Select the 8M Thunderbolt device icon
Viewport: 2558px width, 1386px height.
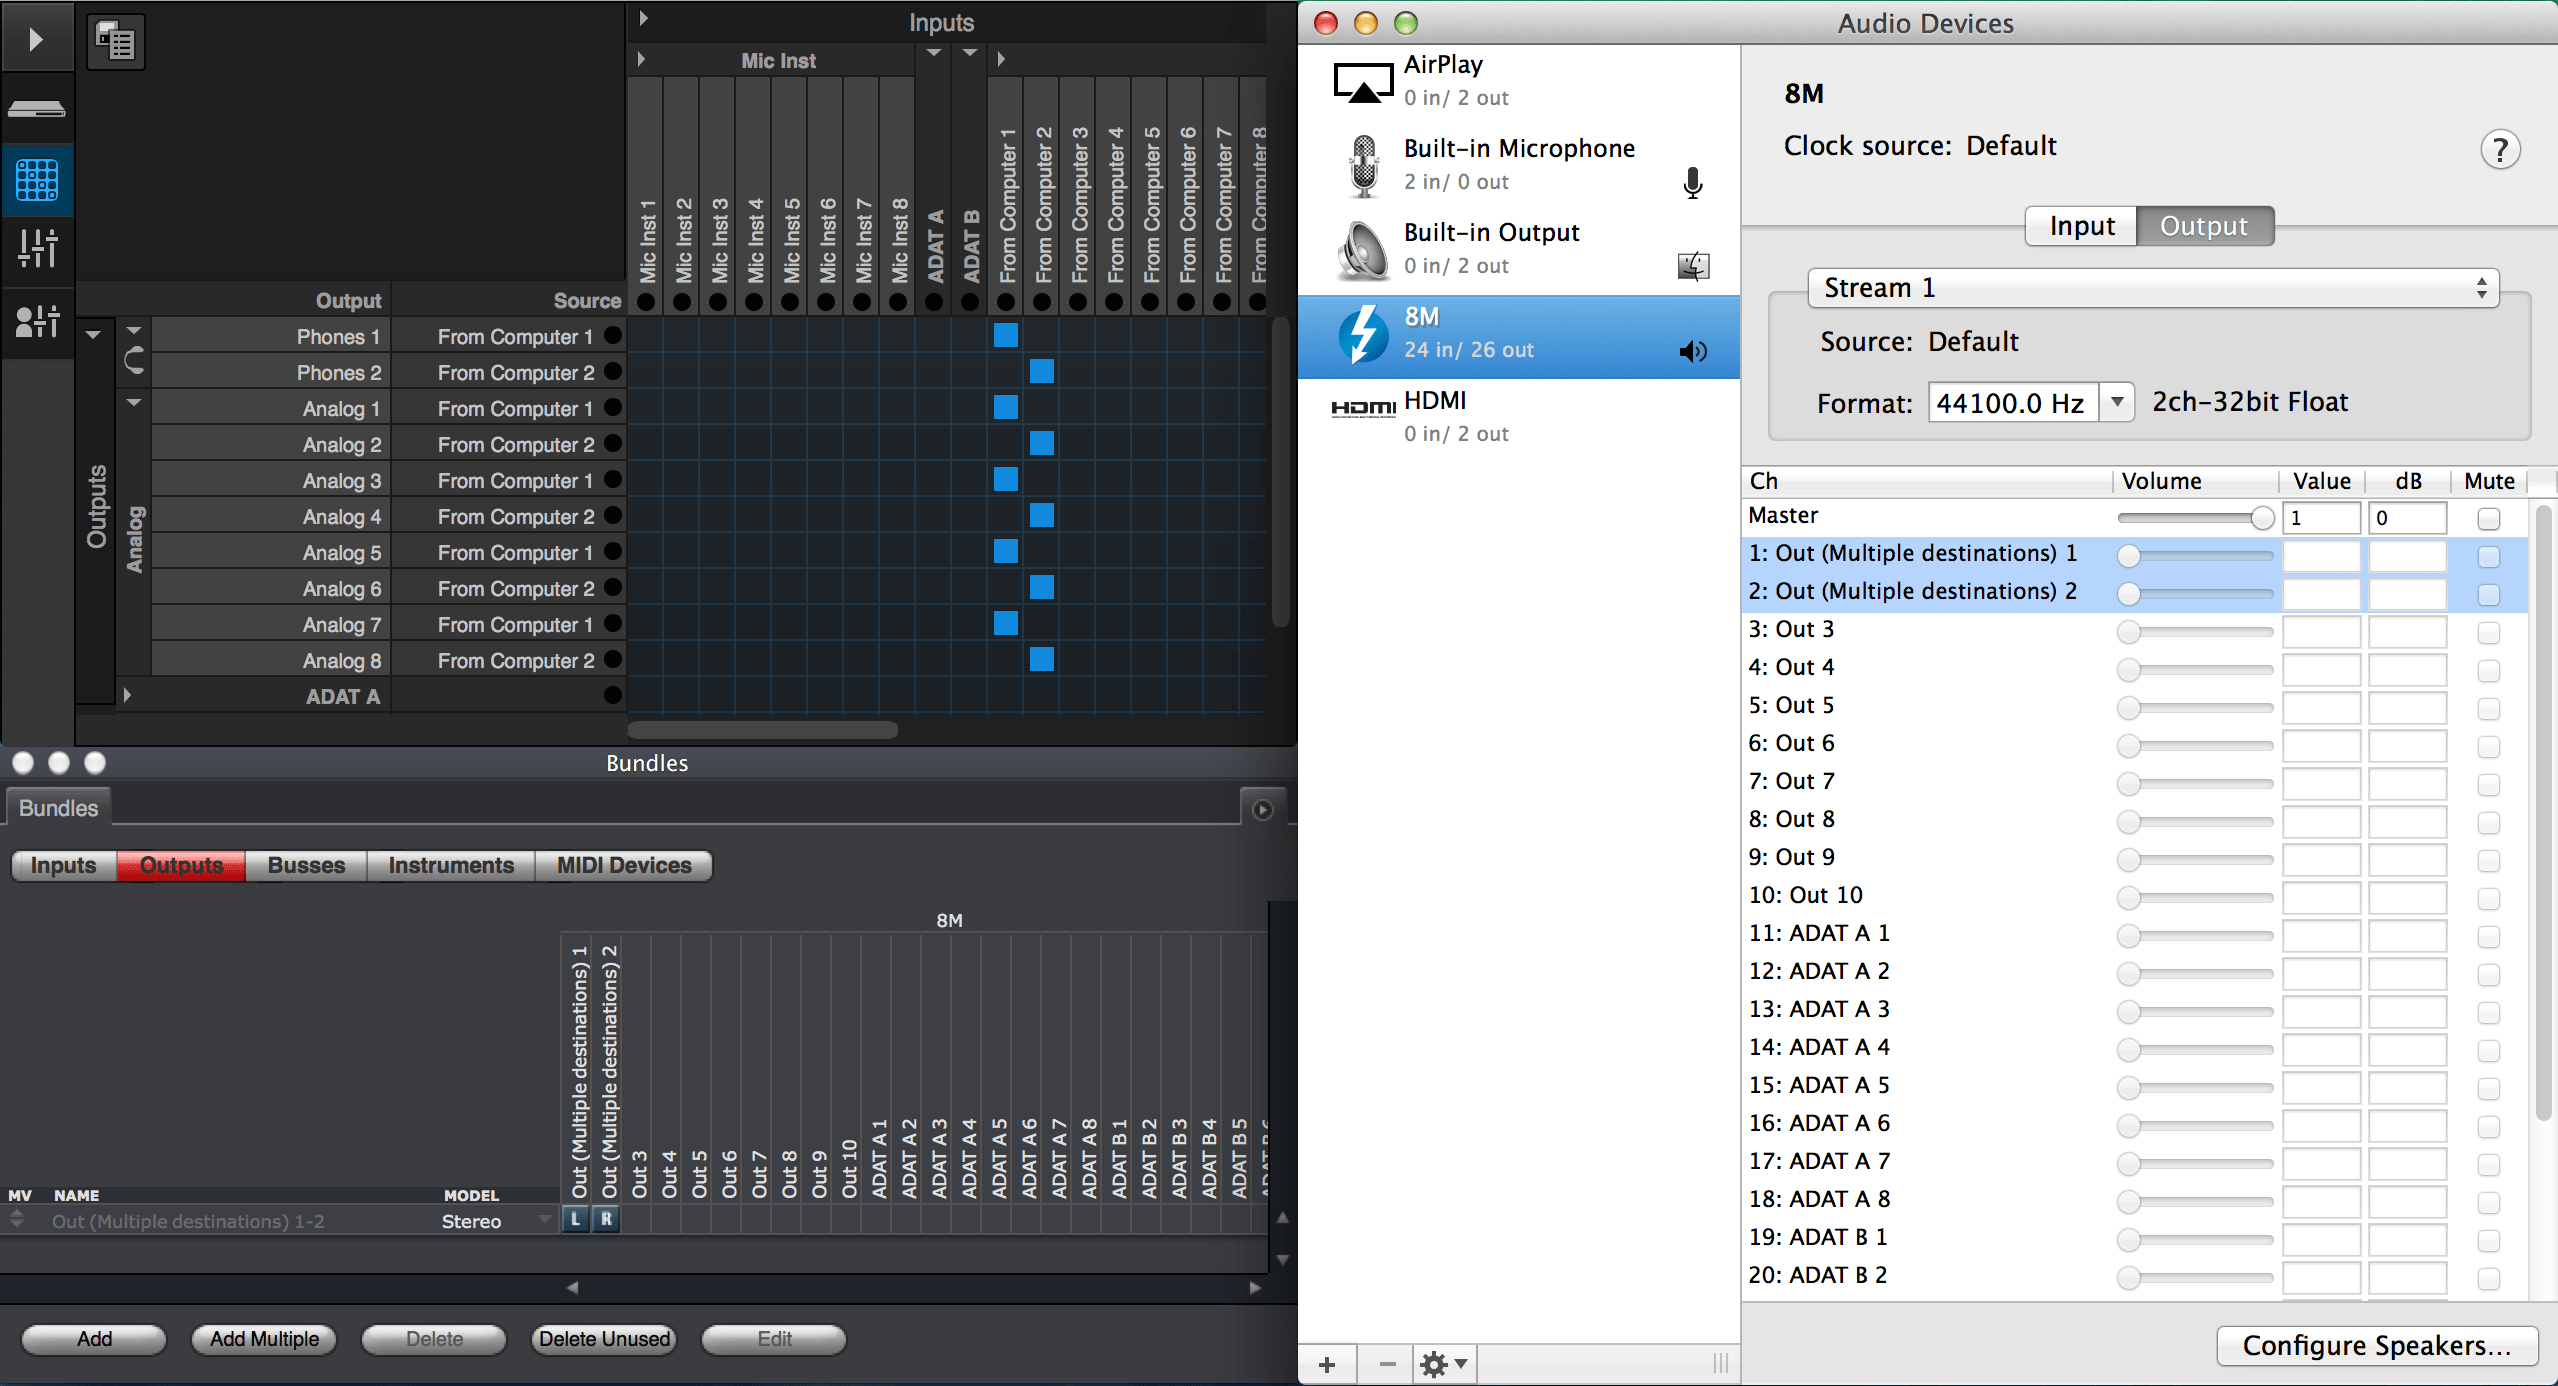pos(1363,334)
